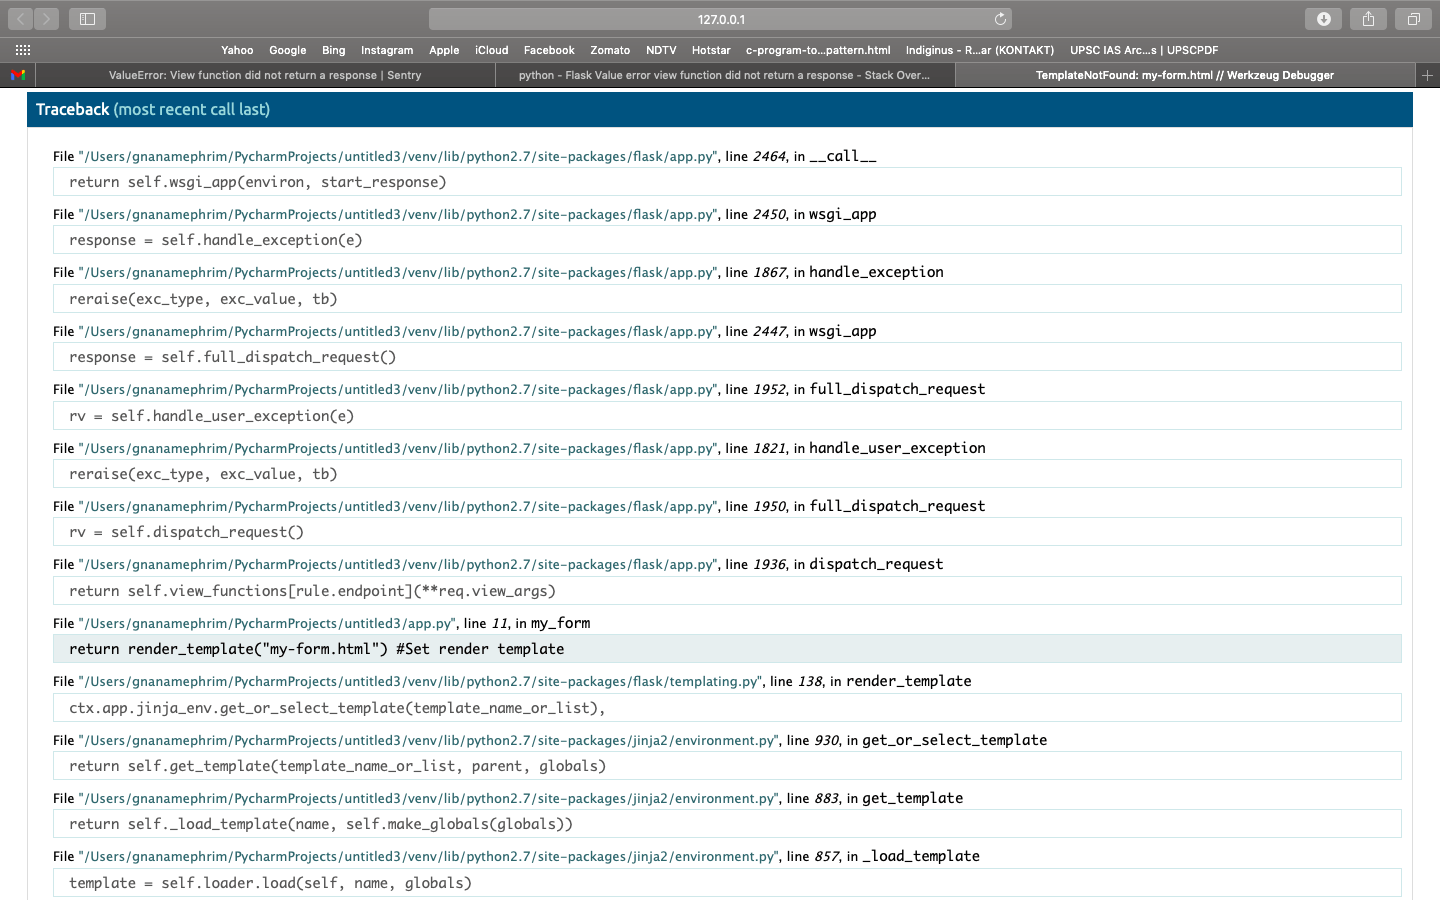Open the Hotstar bookmark

click(x=711, y=50)
